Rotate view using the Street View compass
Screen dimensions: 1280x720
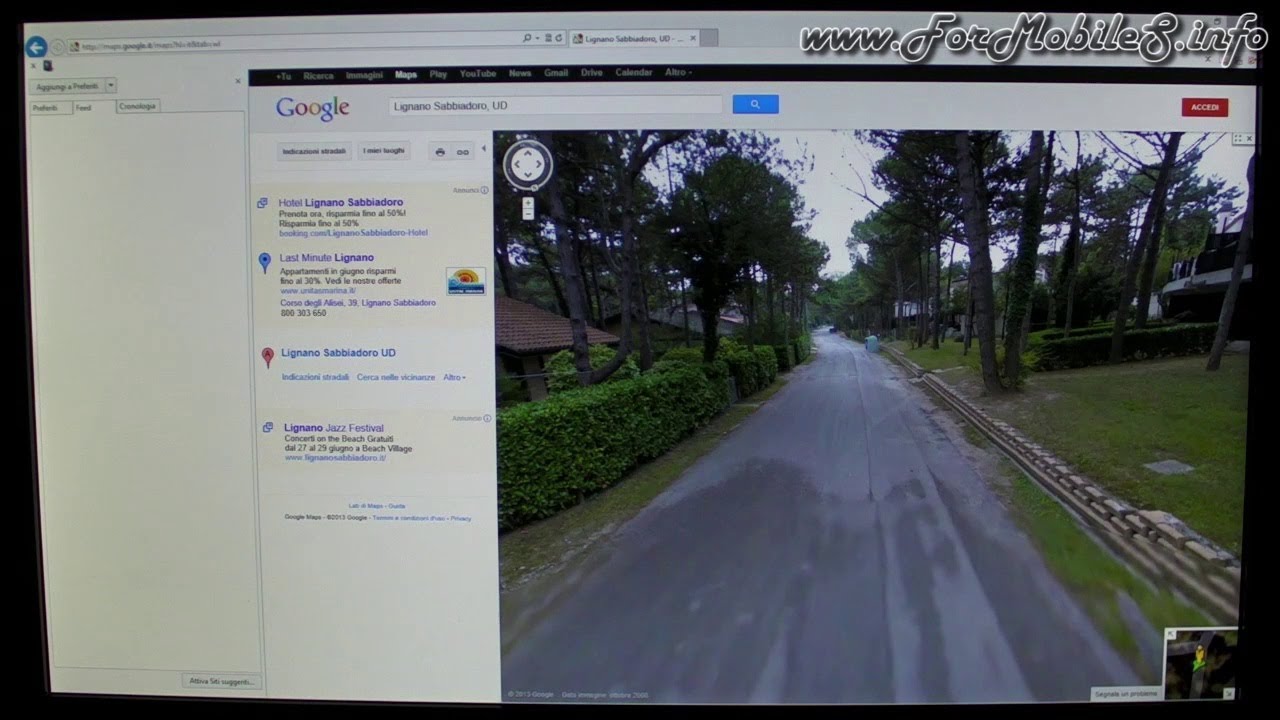point(528,165)
